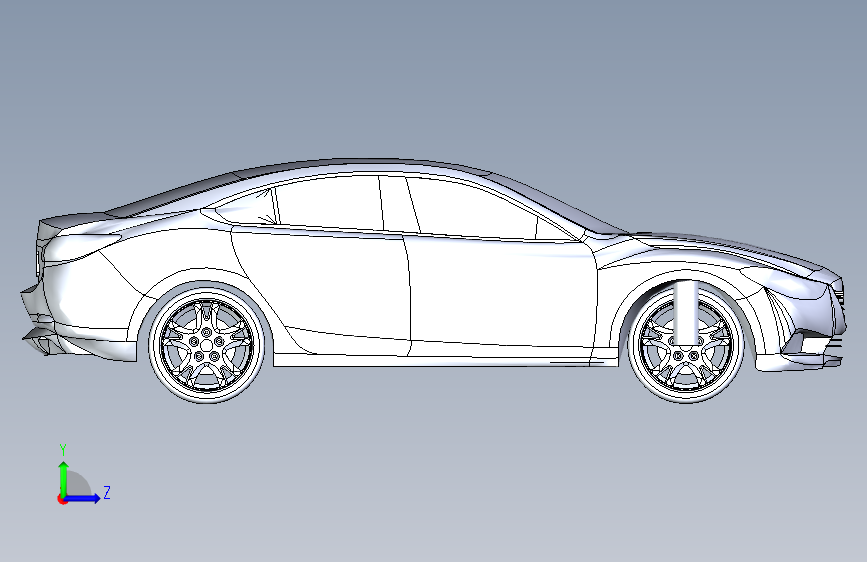Click the red X axis origin dot of the triad
Viewport: 867px width, 562px height.
(61, 499)
